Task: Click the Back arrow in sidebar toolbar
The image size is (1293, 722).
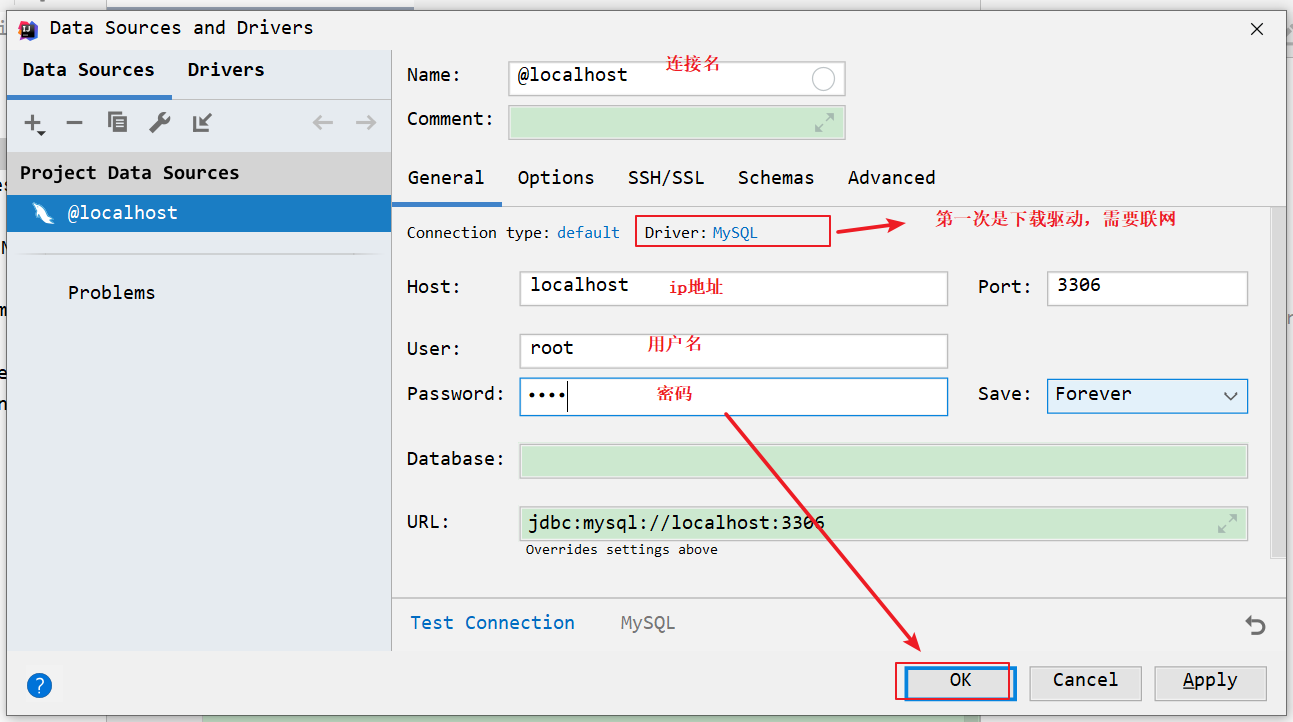Action: [x=322, y=123]
